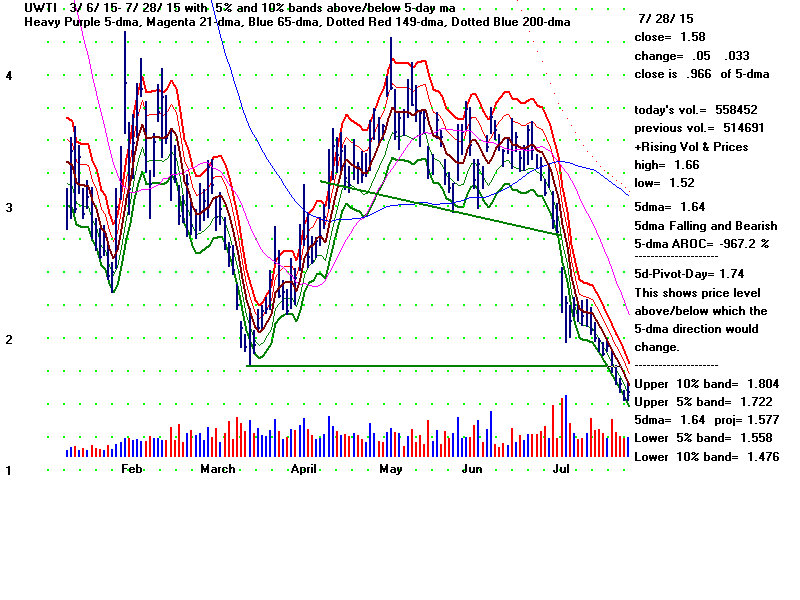Click the 7/28/15 date above the stats panel
Image resolution: width=800 pixels, height=600 pixels.
point(664,20)
